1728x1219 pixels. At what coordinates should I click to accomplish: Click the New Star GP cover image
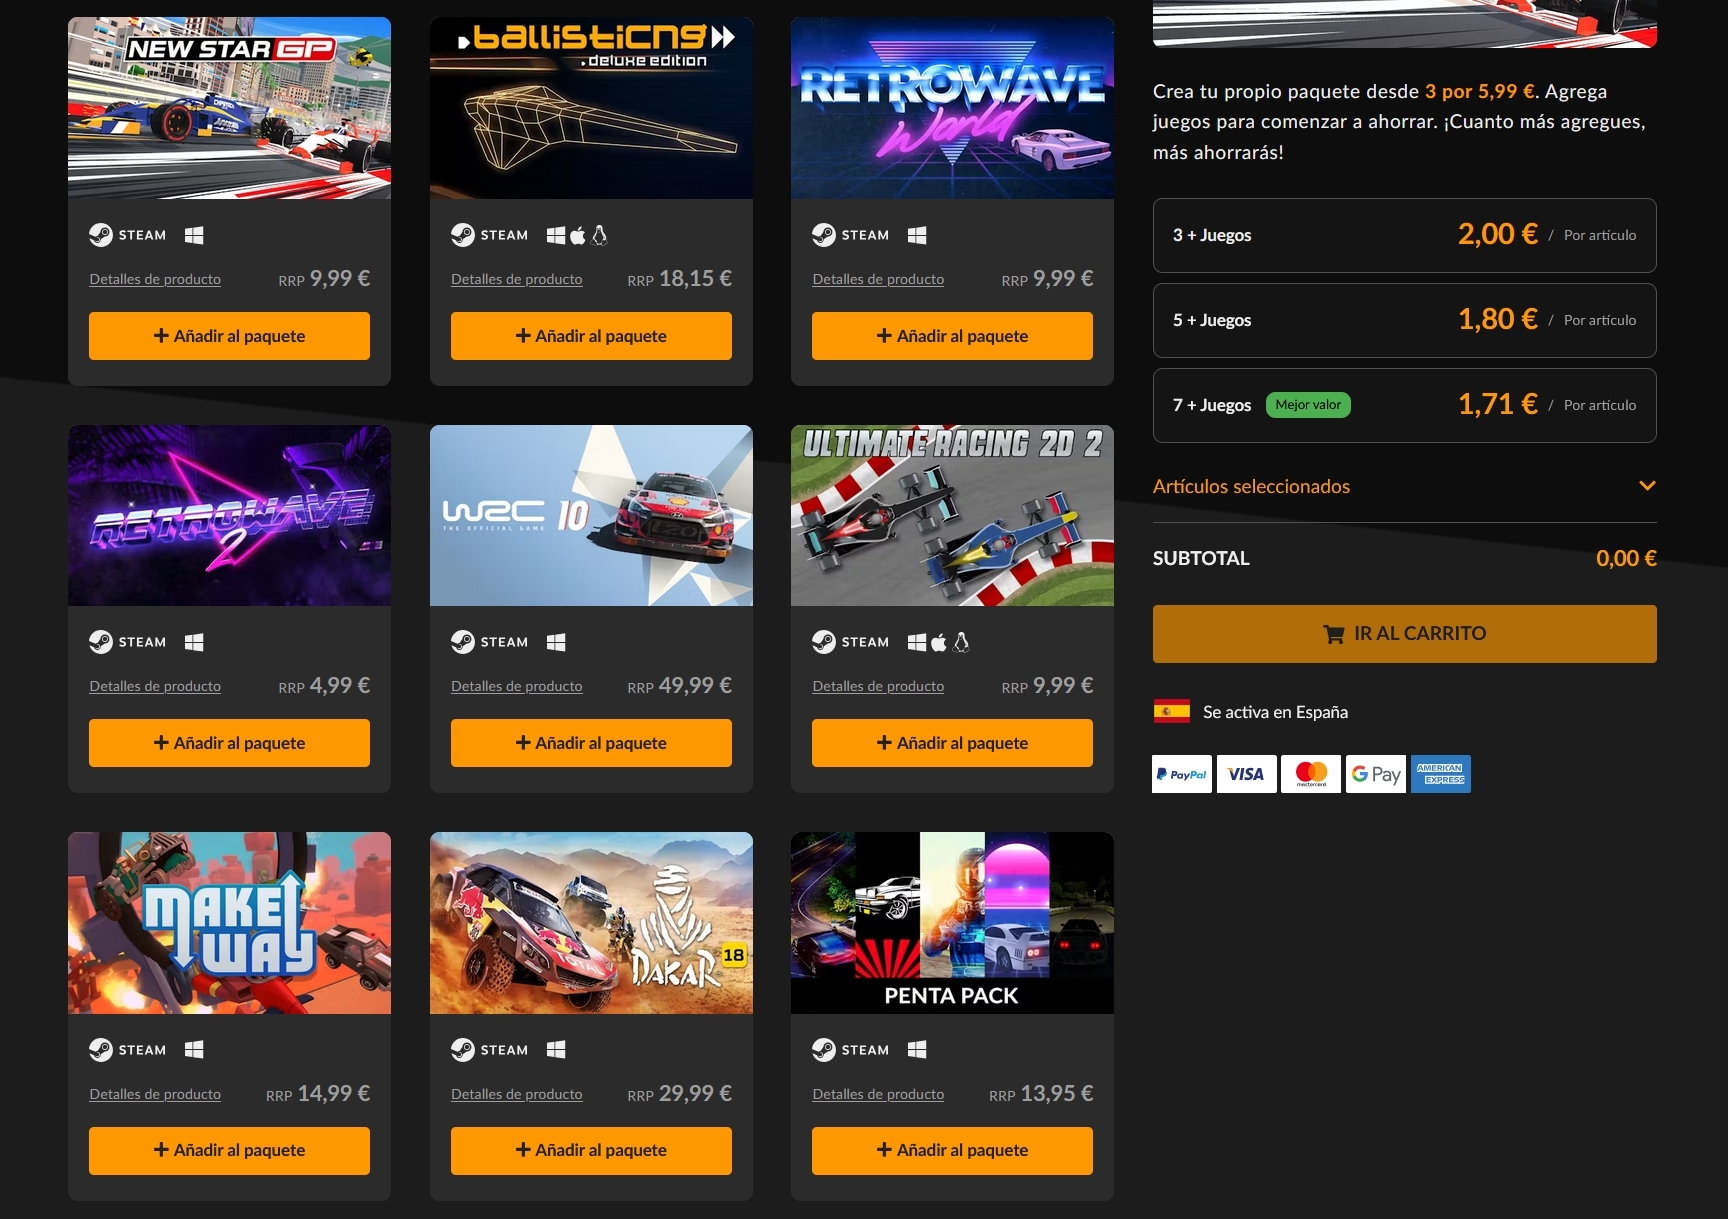click(229, 108)
